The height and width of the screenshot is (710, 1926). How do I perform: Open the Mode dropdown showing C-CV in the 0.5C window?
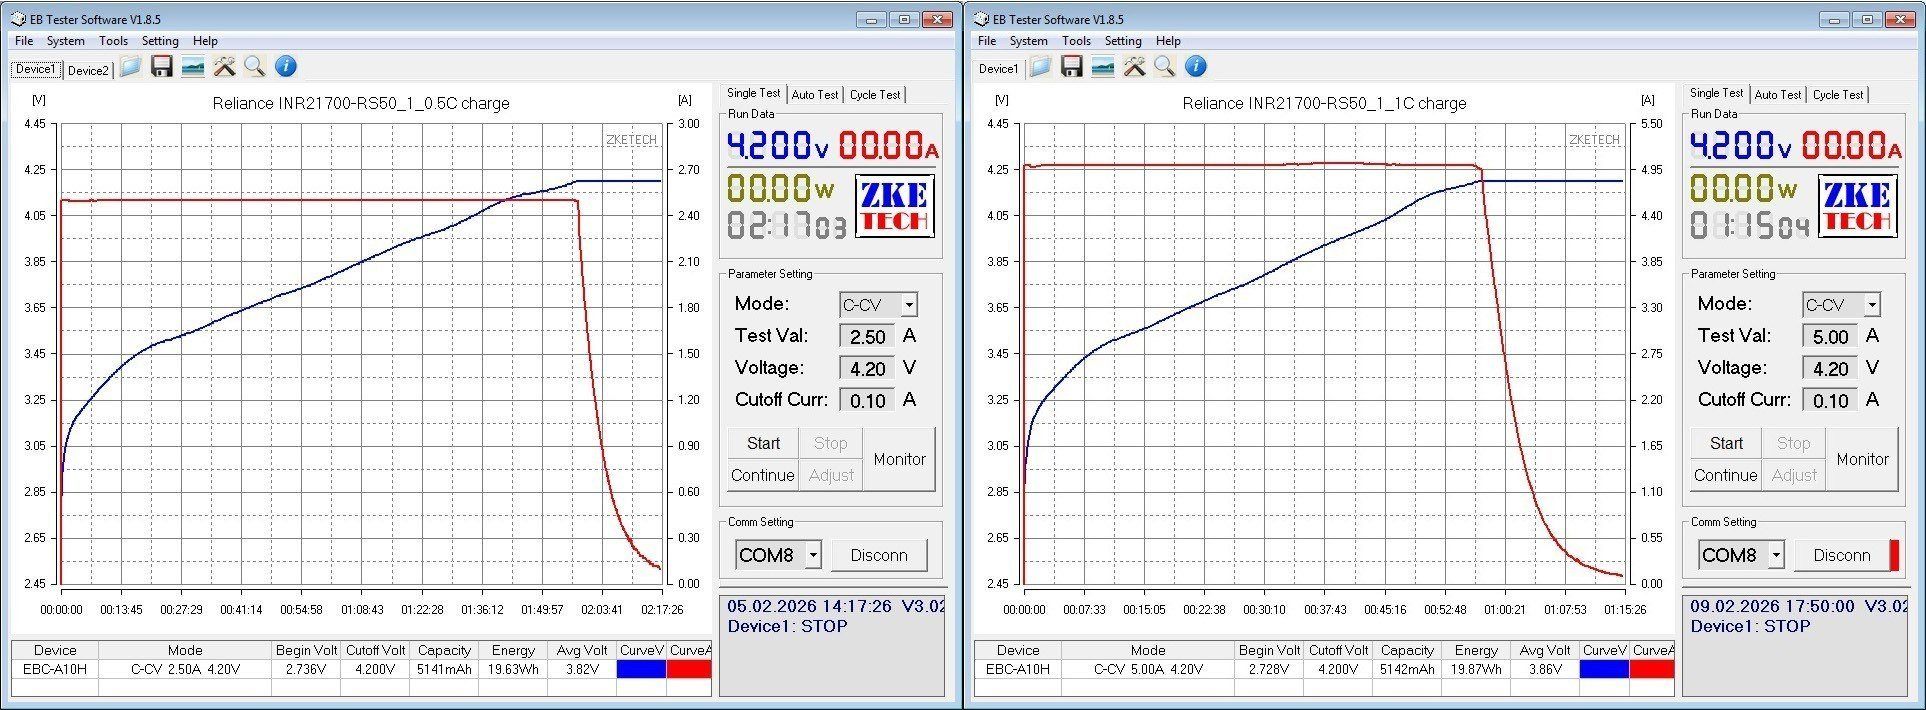point(908,305)
